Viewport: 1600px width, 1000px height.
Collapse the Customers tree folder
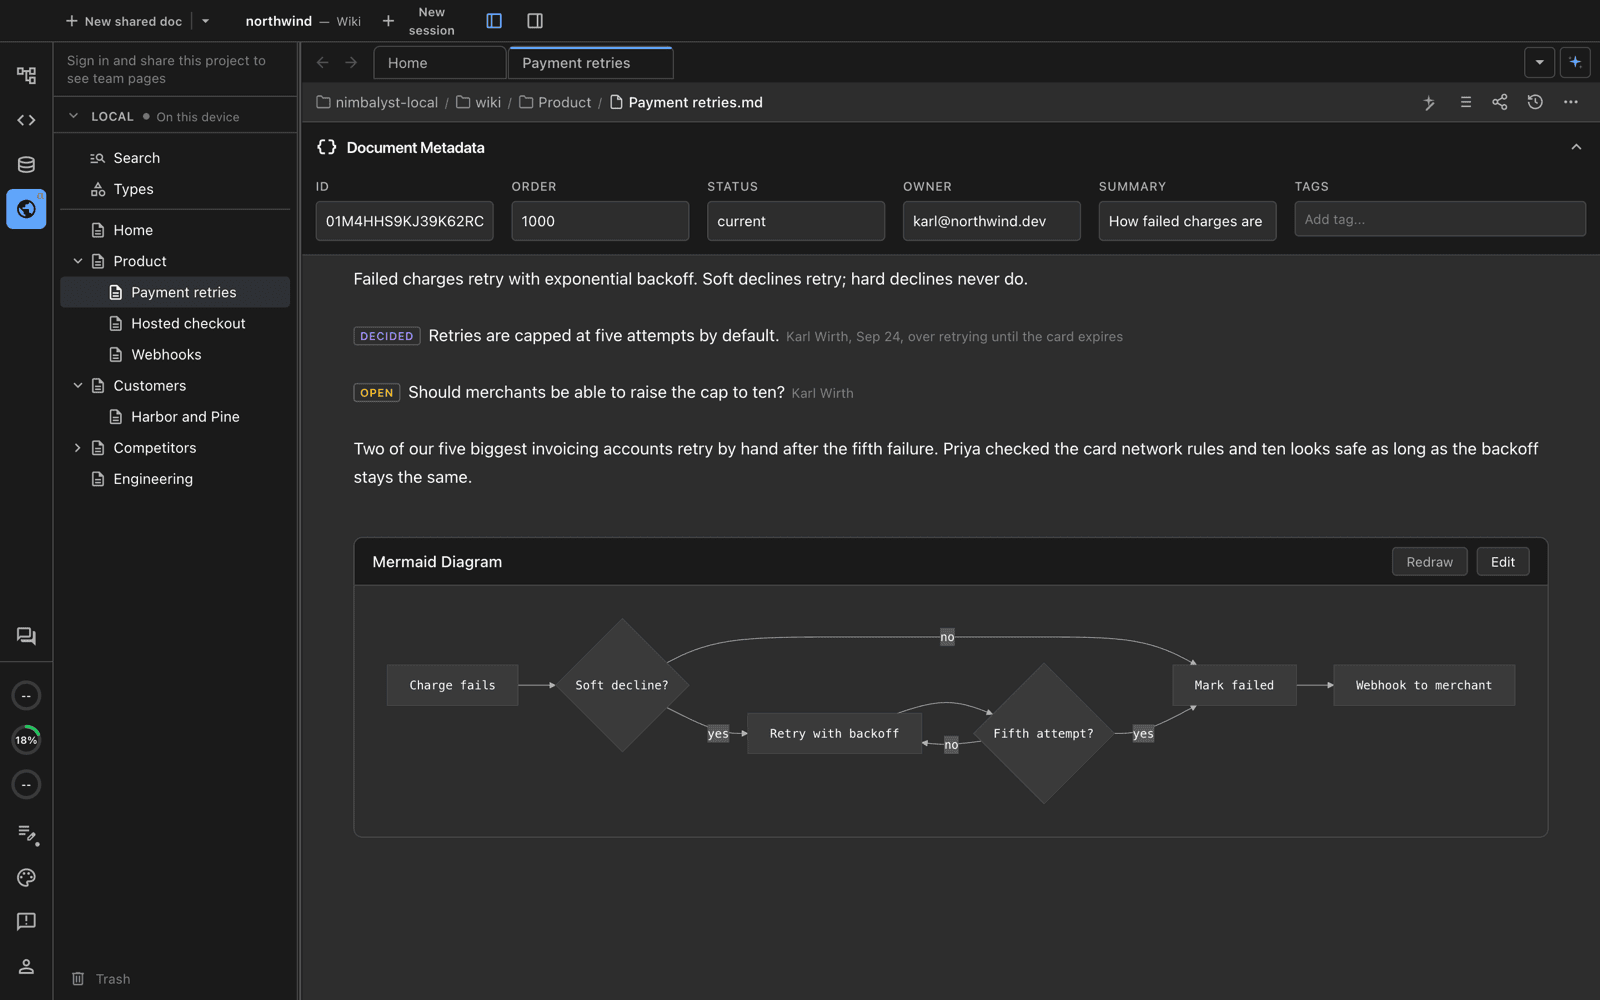tap(78, 385)
